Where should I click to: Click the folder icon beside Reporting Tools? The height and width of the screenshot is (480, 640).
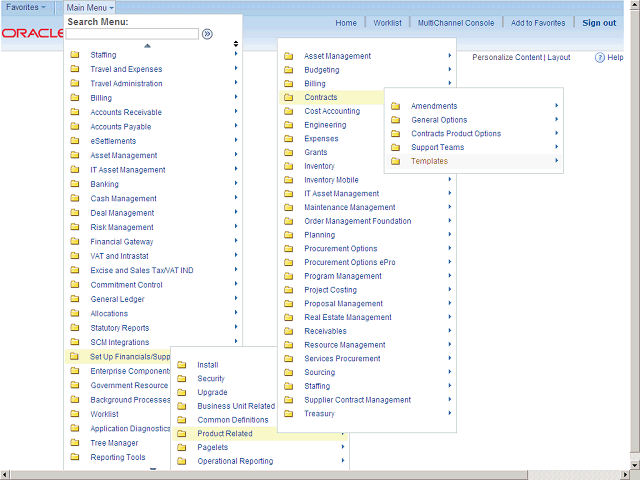coord(74,457)
